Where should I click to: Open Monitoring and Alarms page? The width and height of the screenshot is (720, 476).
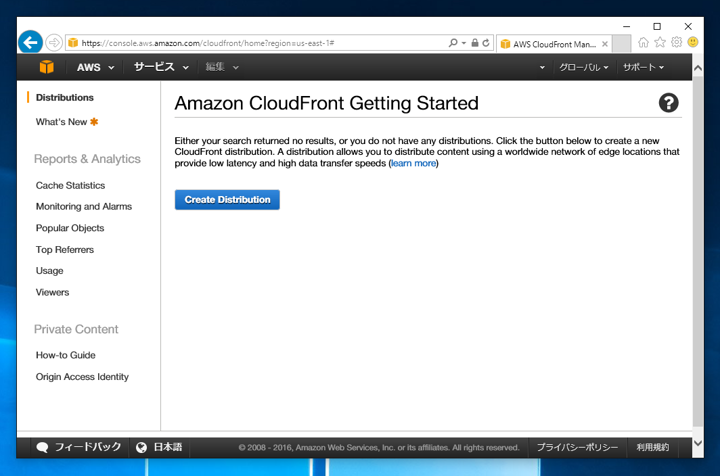(x=84, y=207)
